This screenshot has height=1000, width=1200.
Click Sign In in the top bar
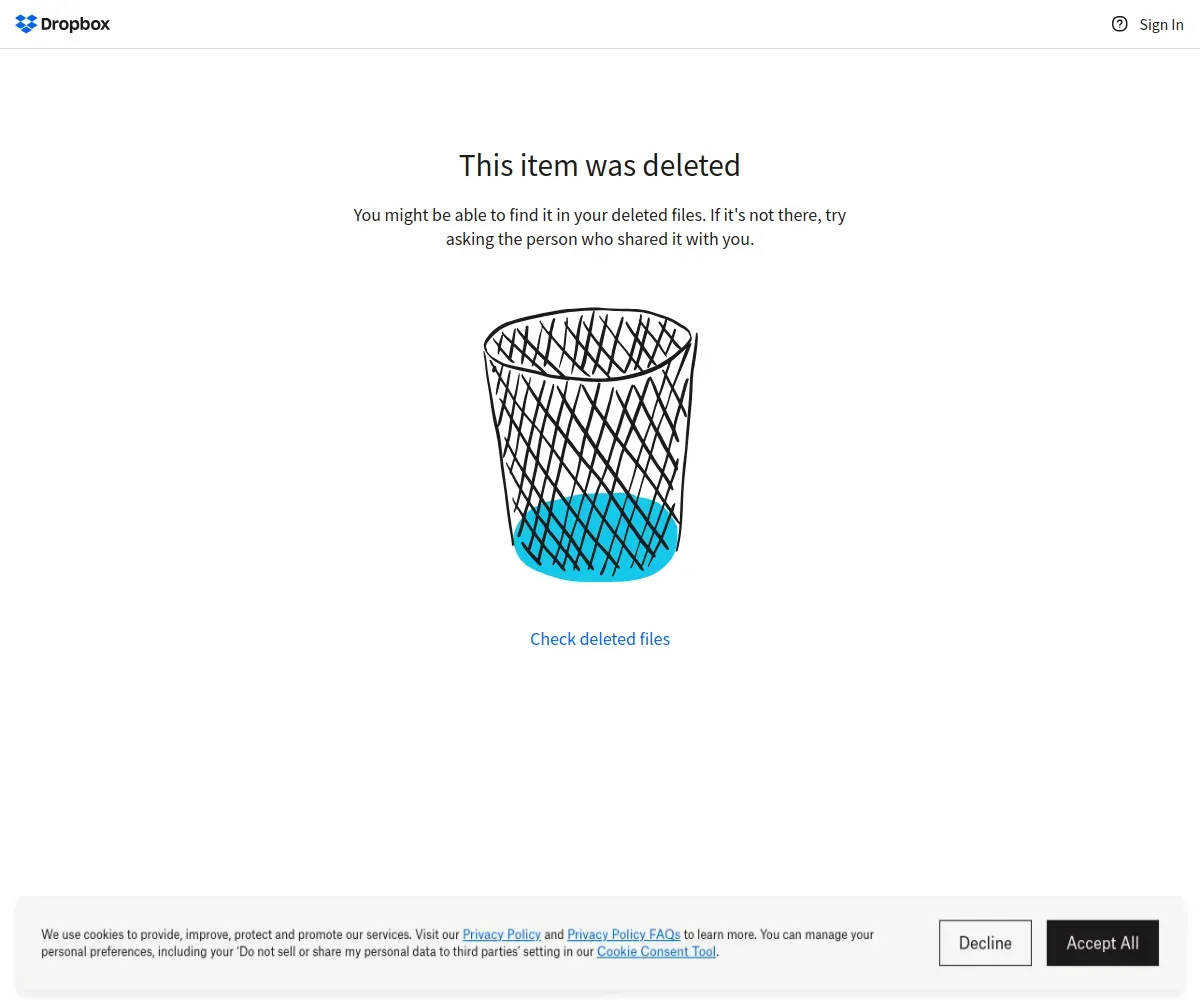tap(1161, 25)
